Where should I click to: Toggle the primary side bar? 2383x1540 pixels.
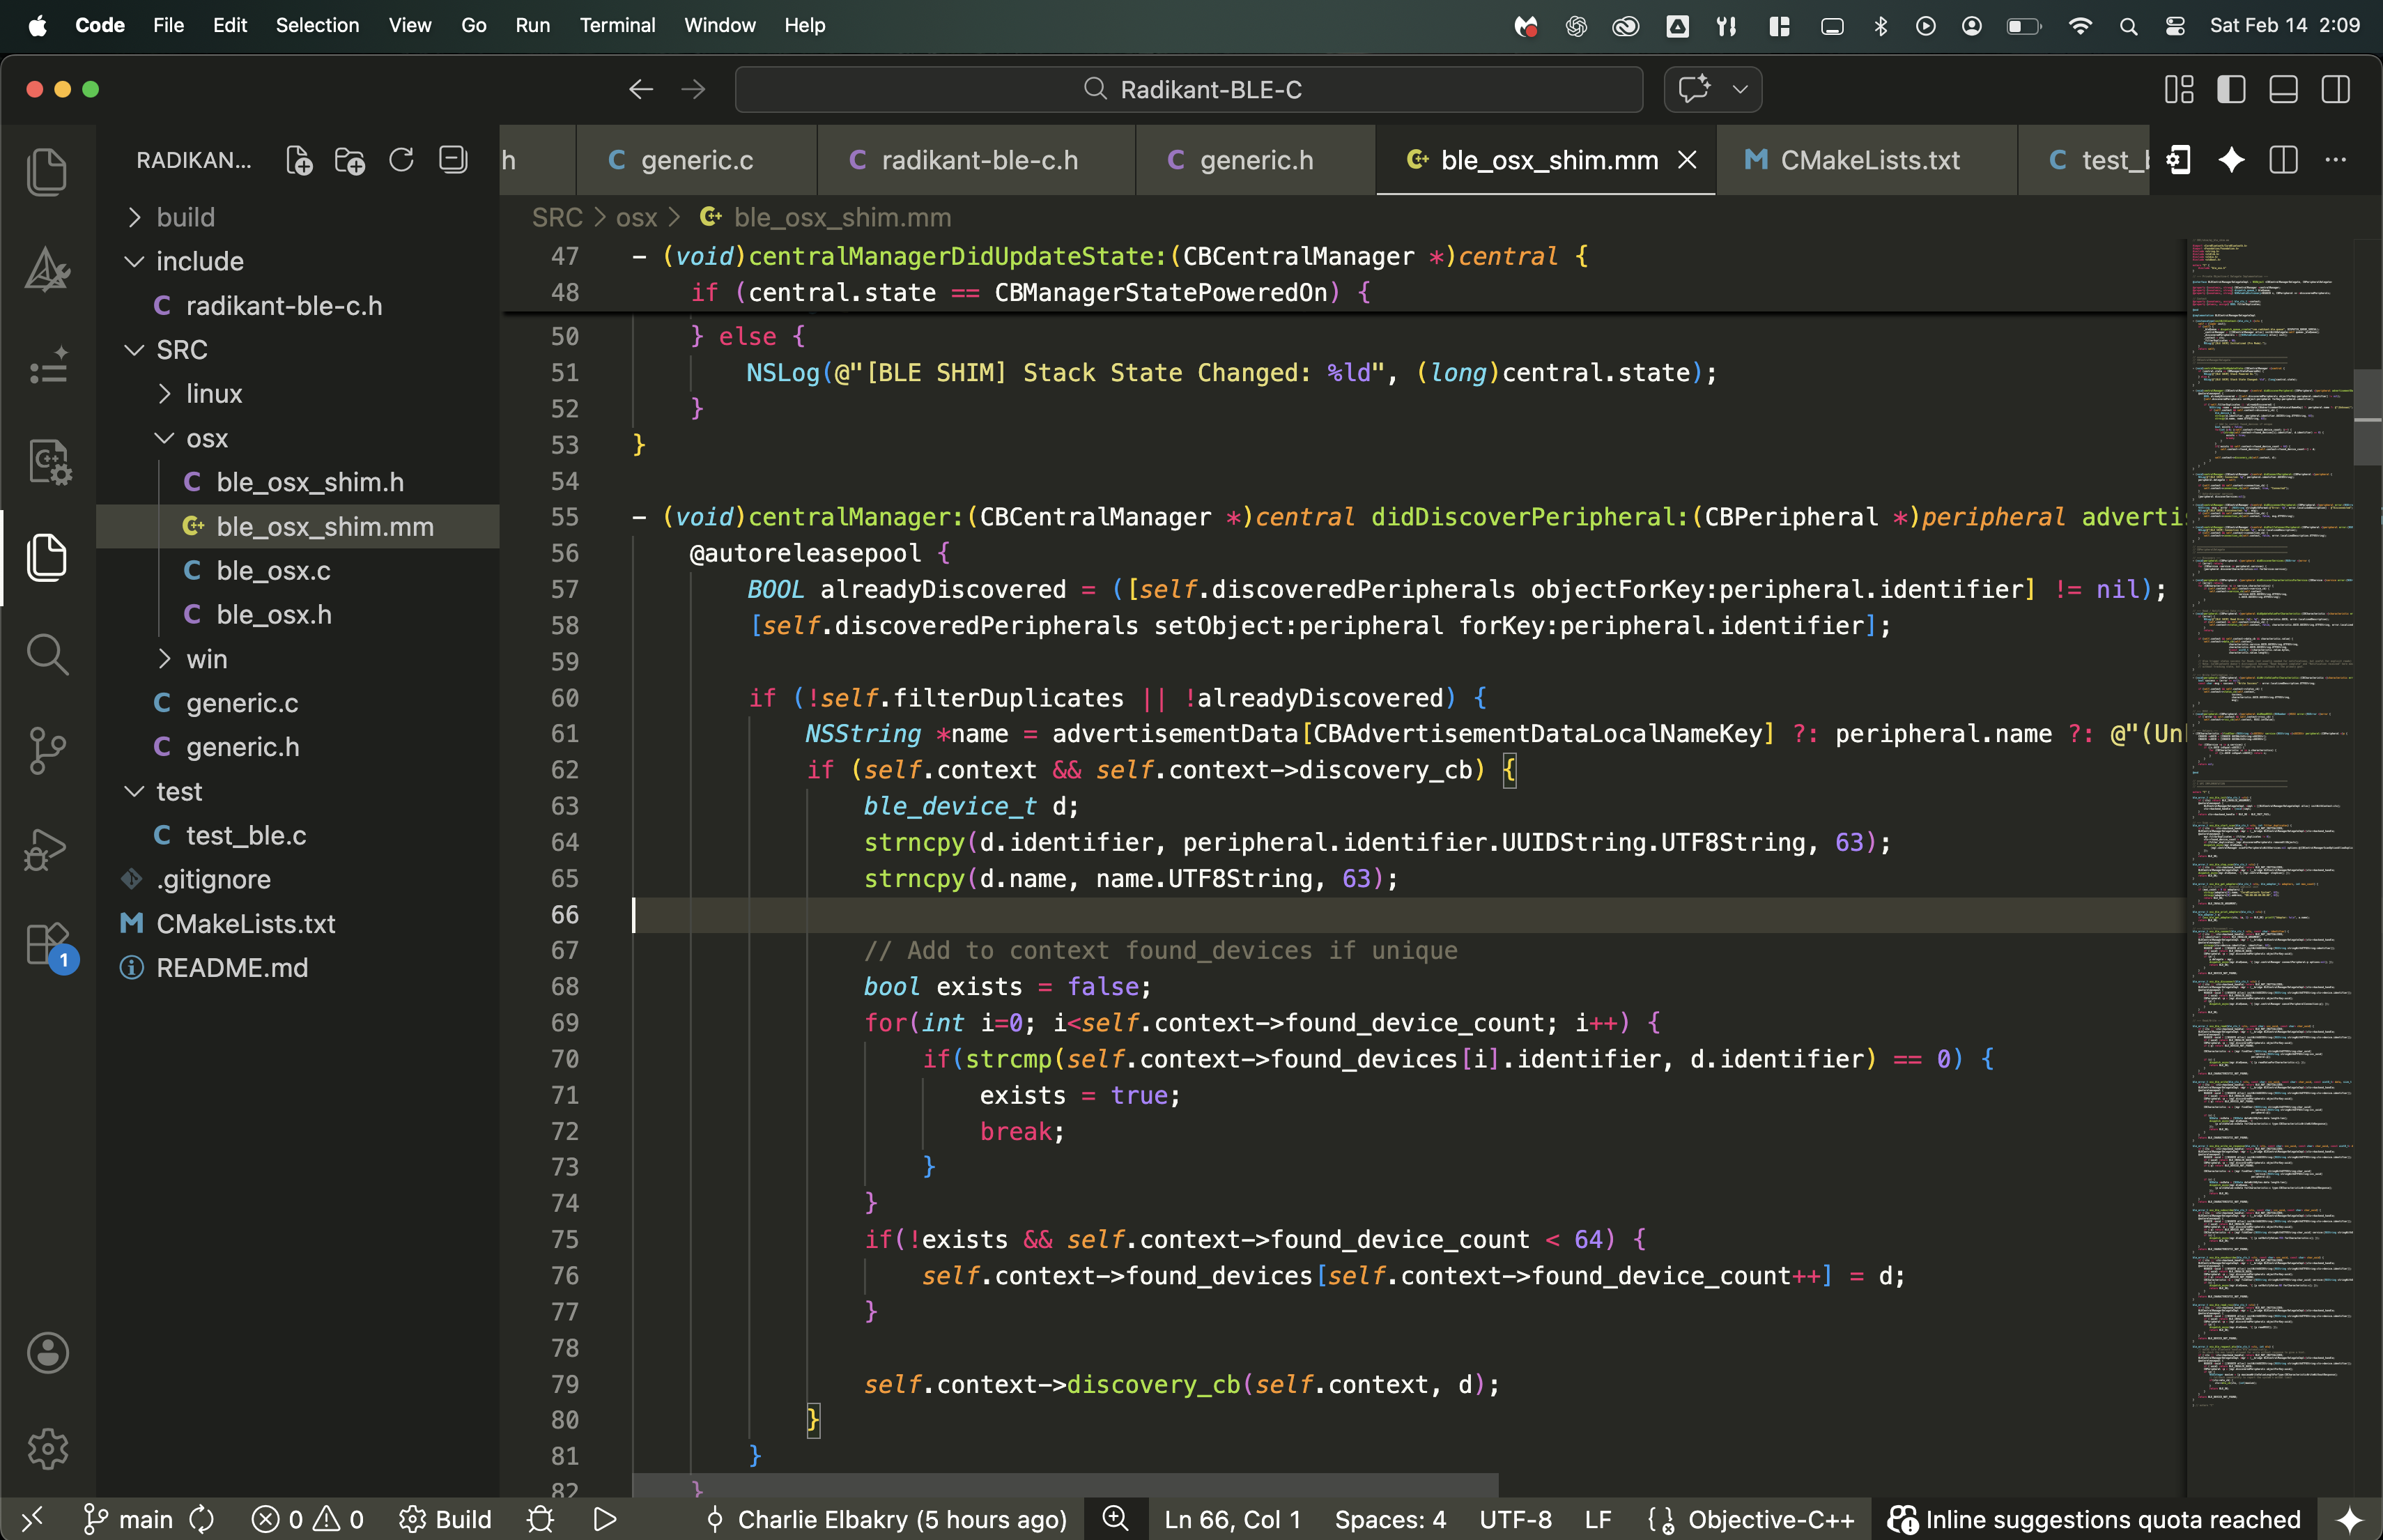click(2231, 90)
